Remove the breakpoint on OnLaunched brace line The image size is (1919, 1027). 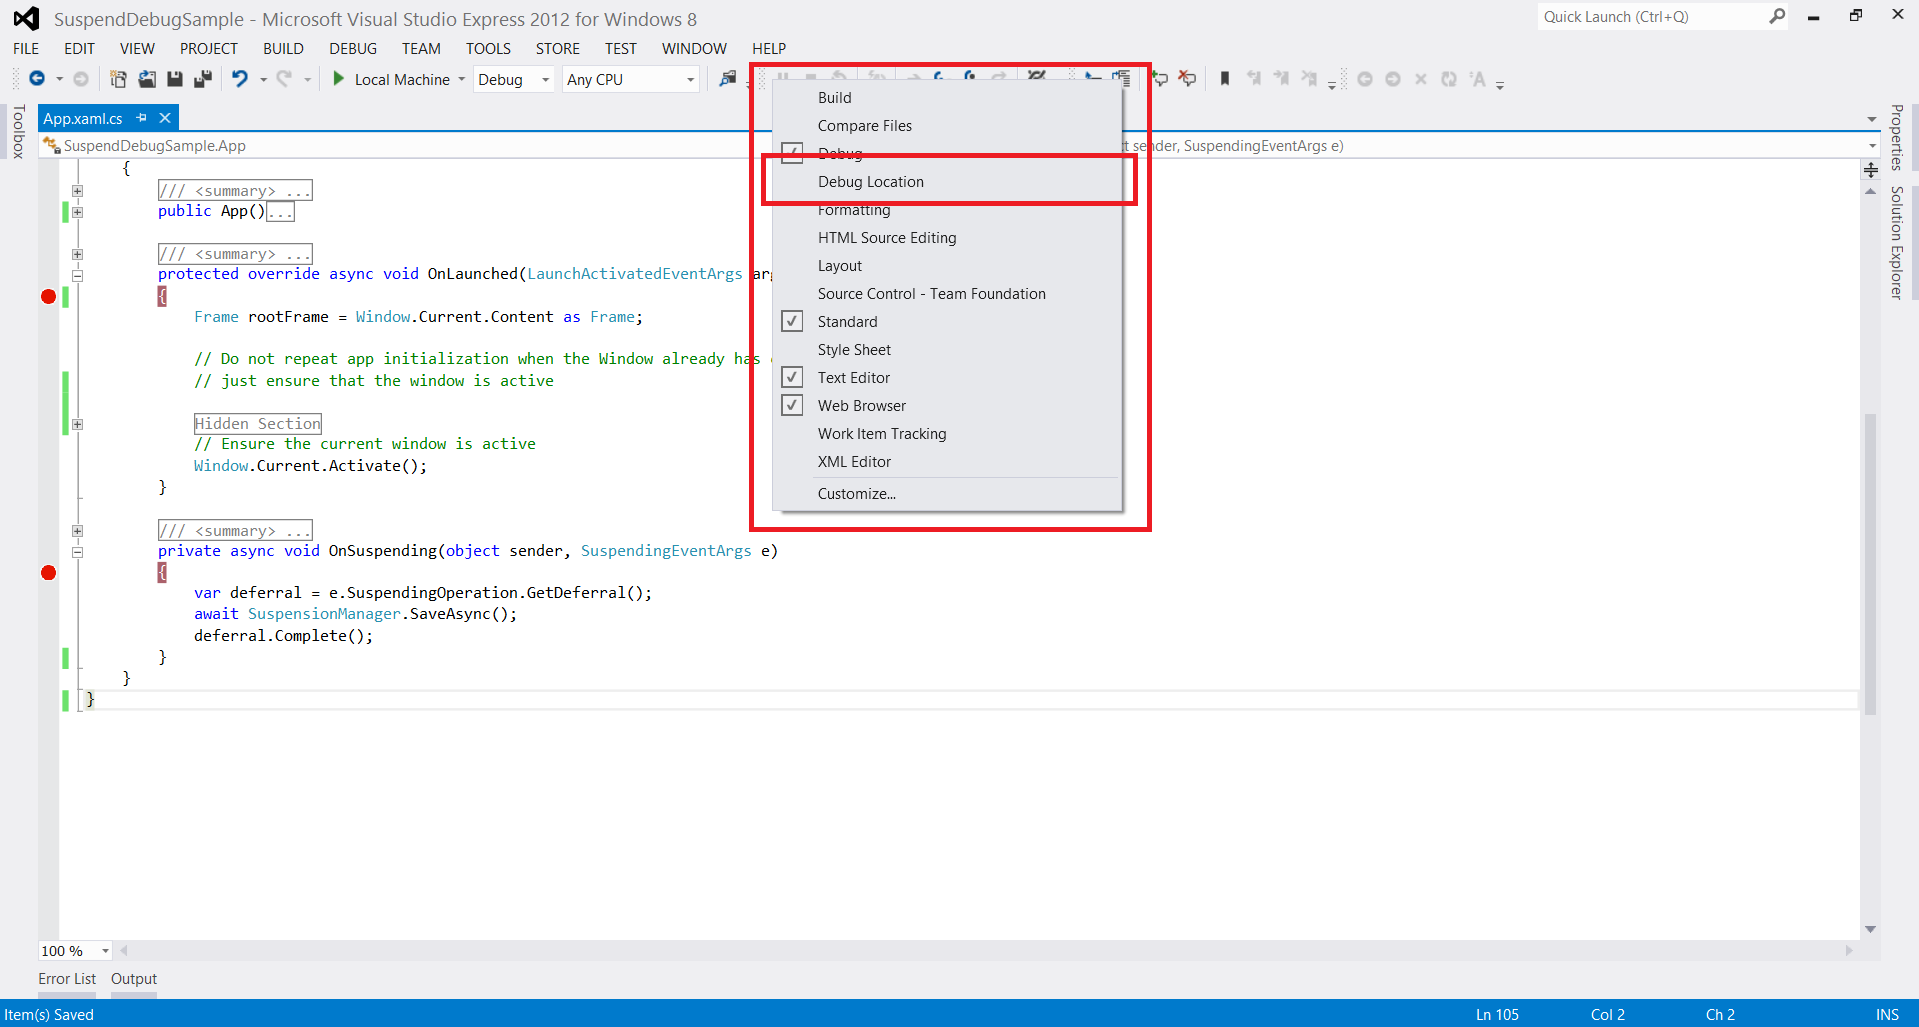coord(48,296)
